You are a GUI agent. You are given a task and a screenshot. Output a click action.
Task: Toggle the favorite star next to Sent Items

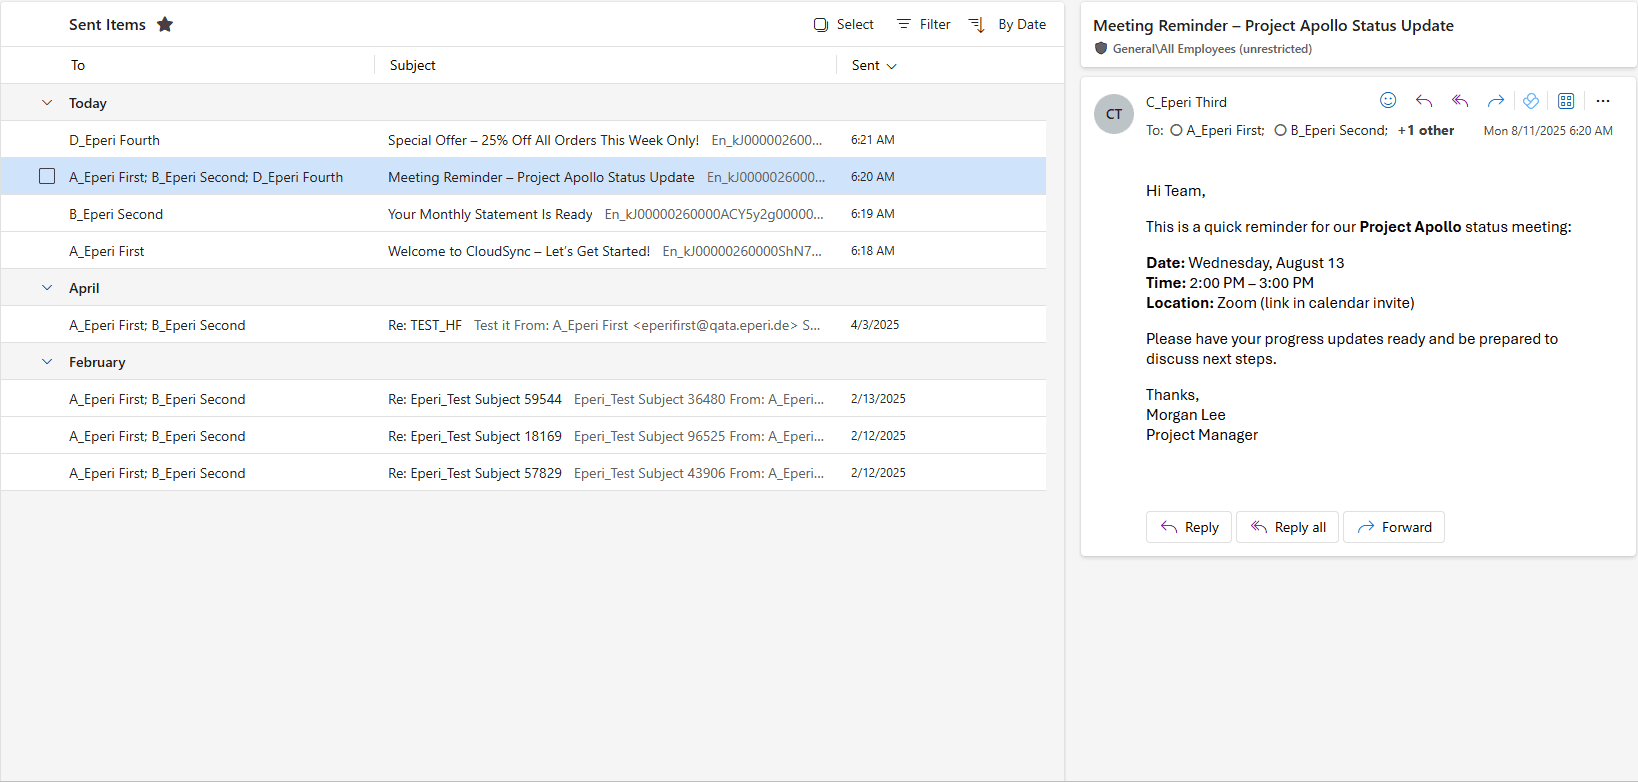click(x=165, y=24)
